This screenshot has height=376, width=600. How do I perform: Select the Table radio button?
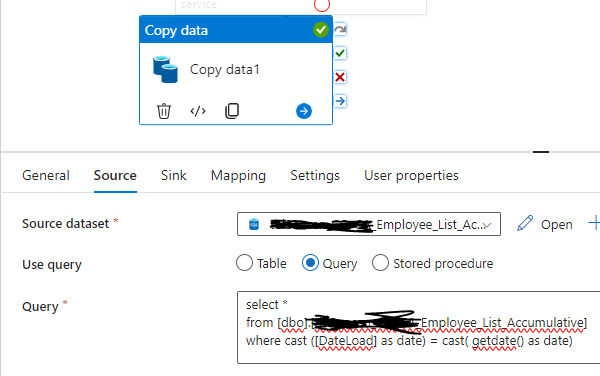[x=244, y=263]
